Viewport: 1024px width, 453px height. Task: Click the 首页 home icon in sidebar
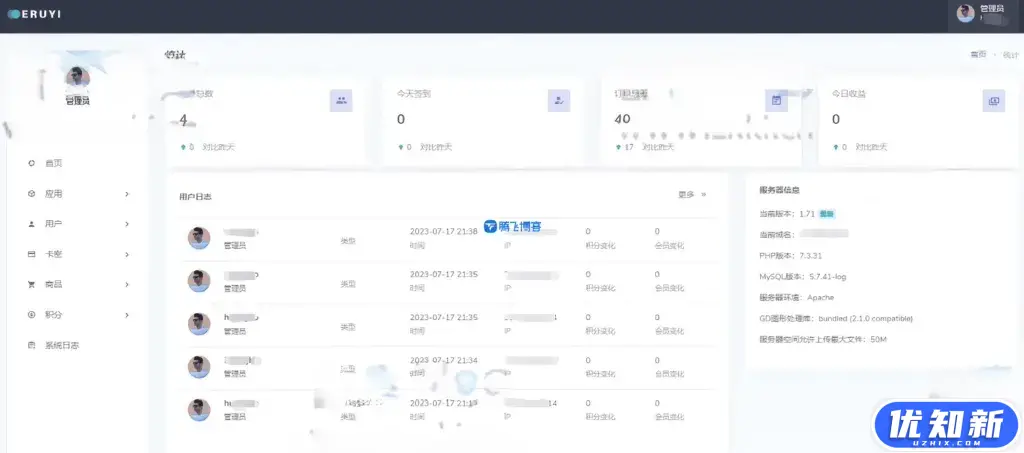point(32,163)
